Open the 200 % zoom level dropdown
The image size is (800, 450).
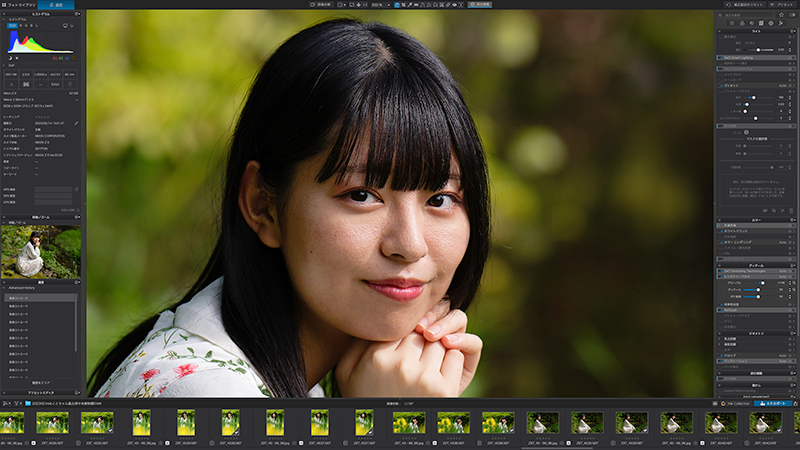pos(381,5)
